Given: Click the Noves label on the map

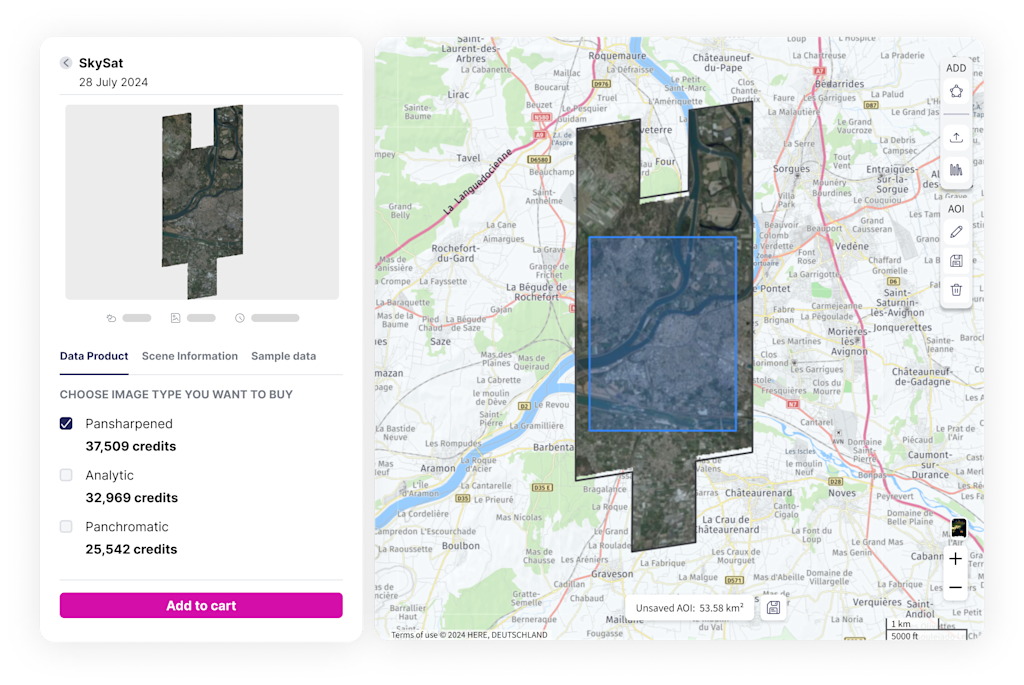Looking at the screenshot, I should coord(842,493).
